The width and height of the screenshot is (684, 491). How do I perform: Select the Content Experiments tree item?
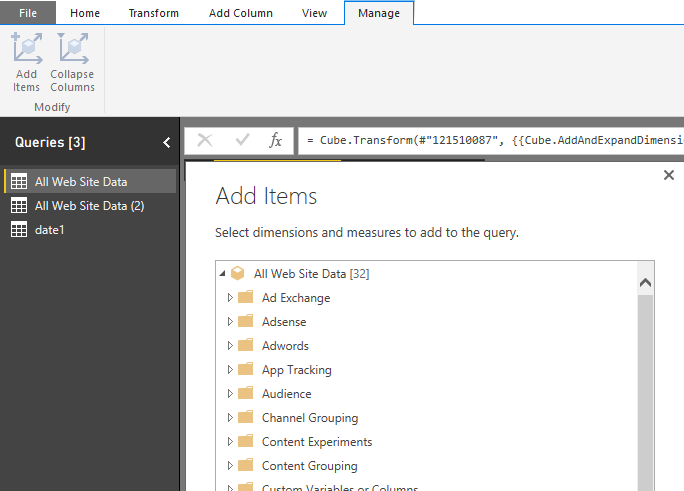pyautogui.click(x=317, y=442)
